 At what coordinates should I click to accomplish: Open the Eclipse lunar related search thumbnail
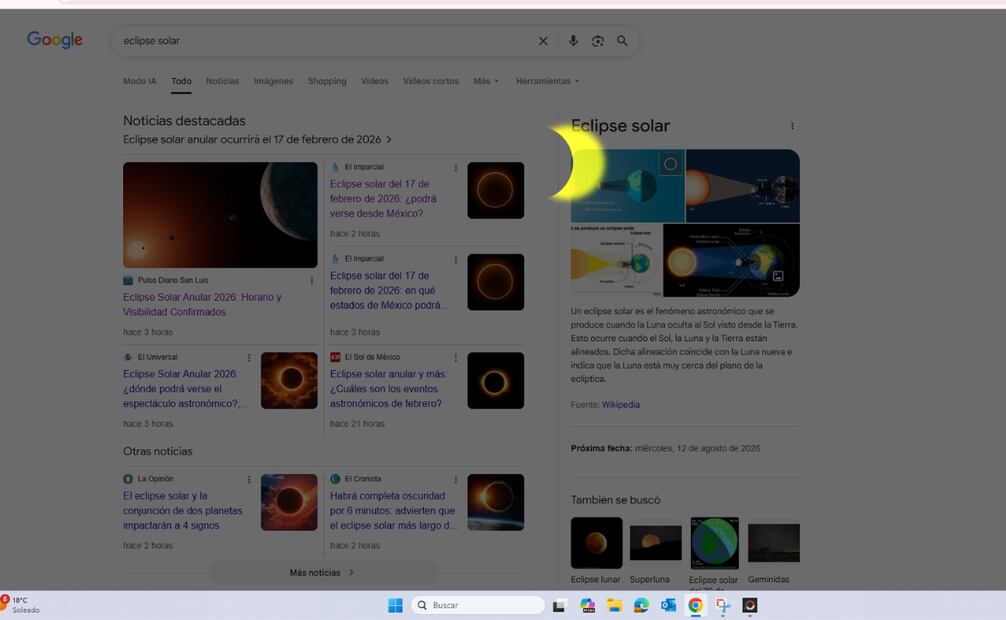point(597,543)
